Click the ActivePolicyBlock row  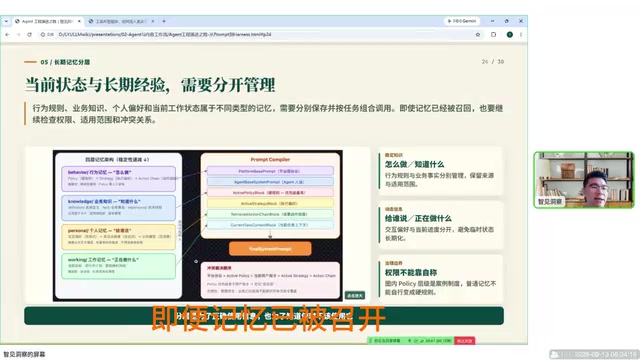tap(270, 192)
